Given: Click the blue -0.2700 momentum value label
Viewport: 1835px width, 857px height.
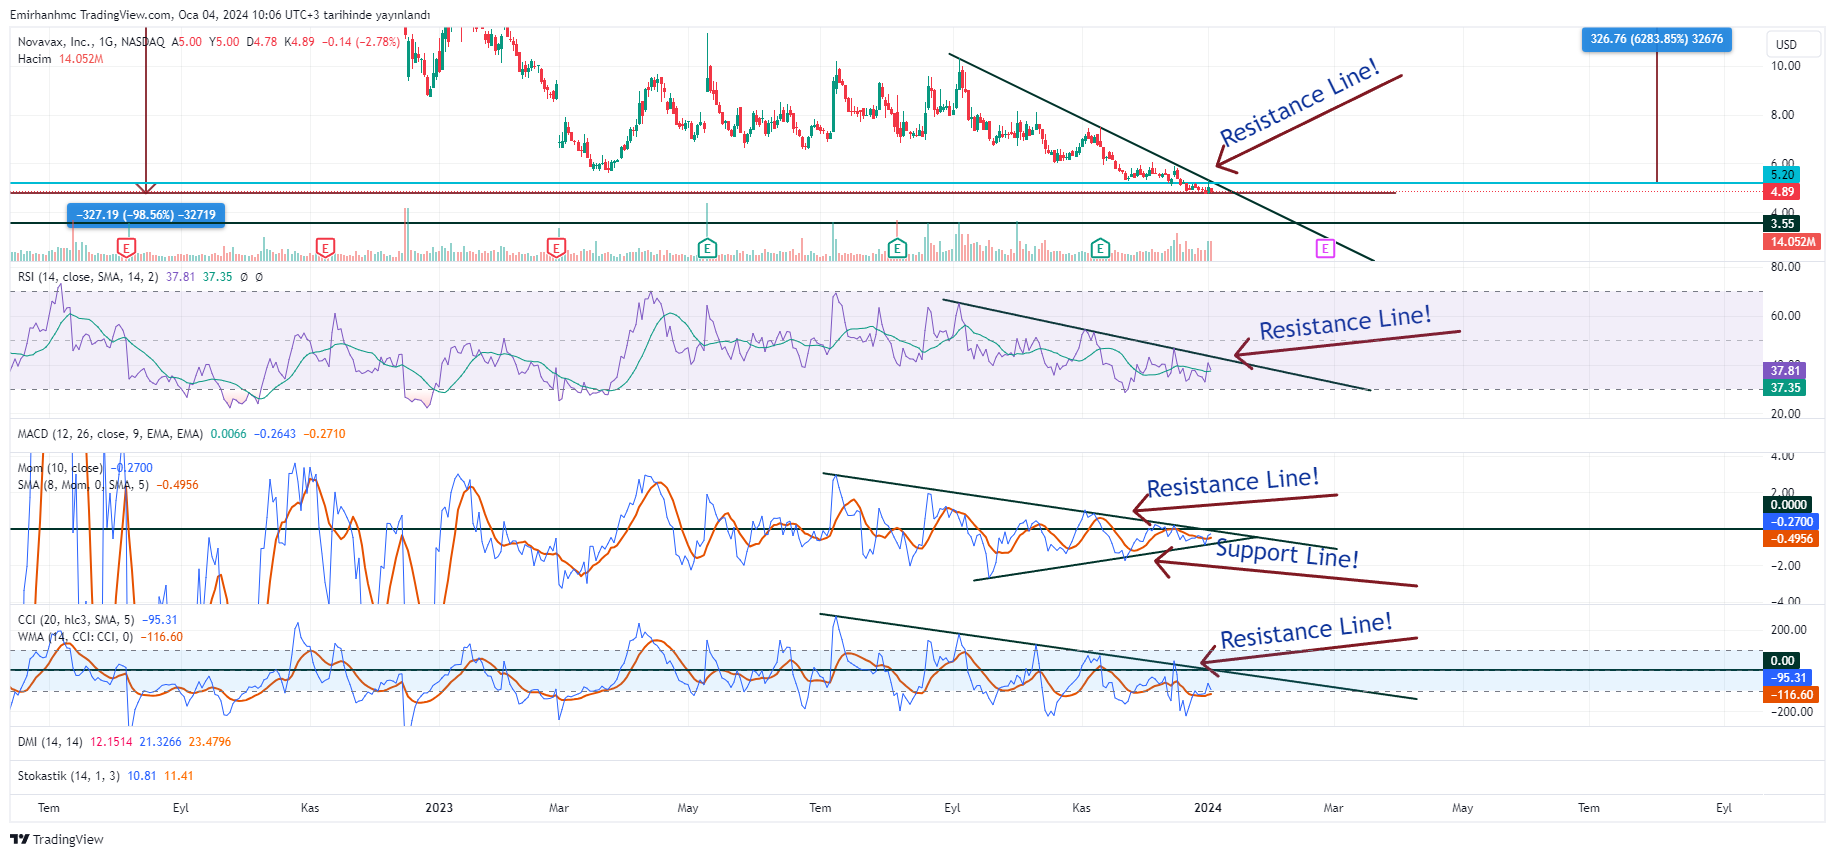Looking at the screenshot, I should [1792, 522].
